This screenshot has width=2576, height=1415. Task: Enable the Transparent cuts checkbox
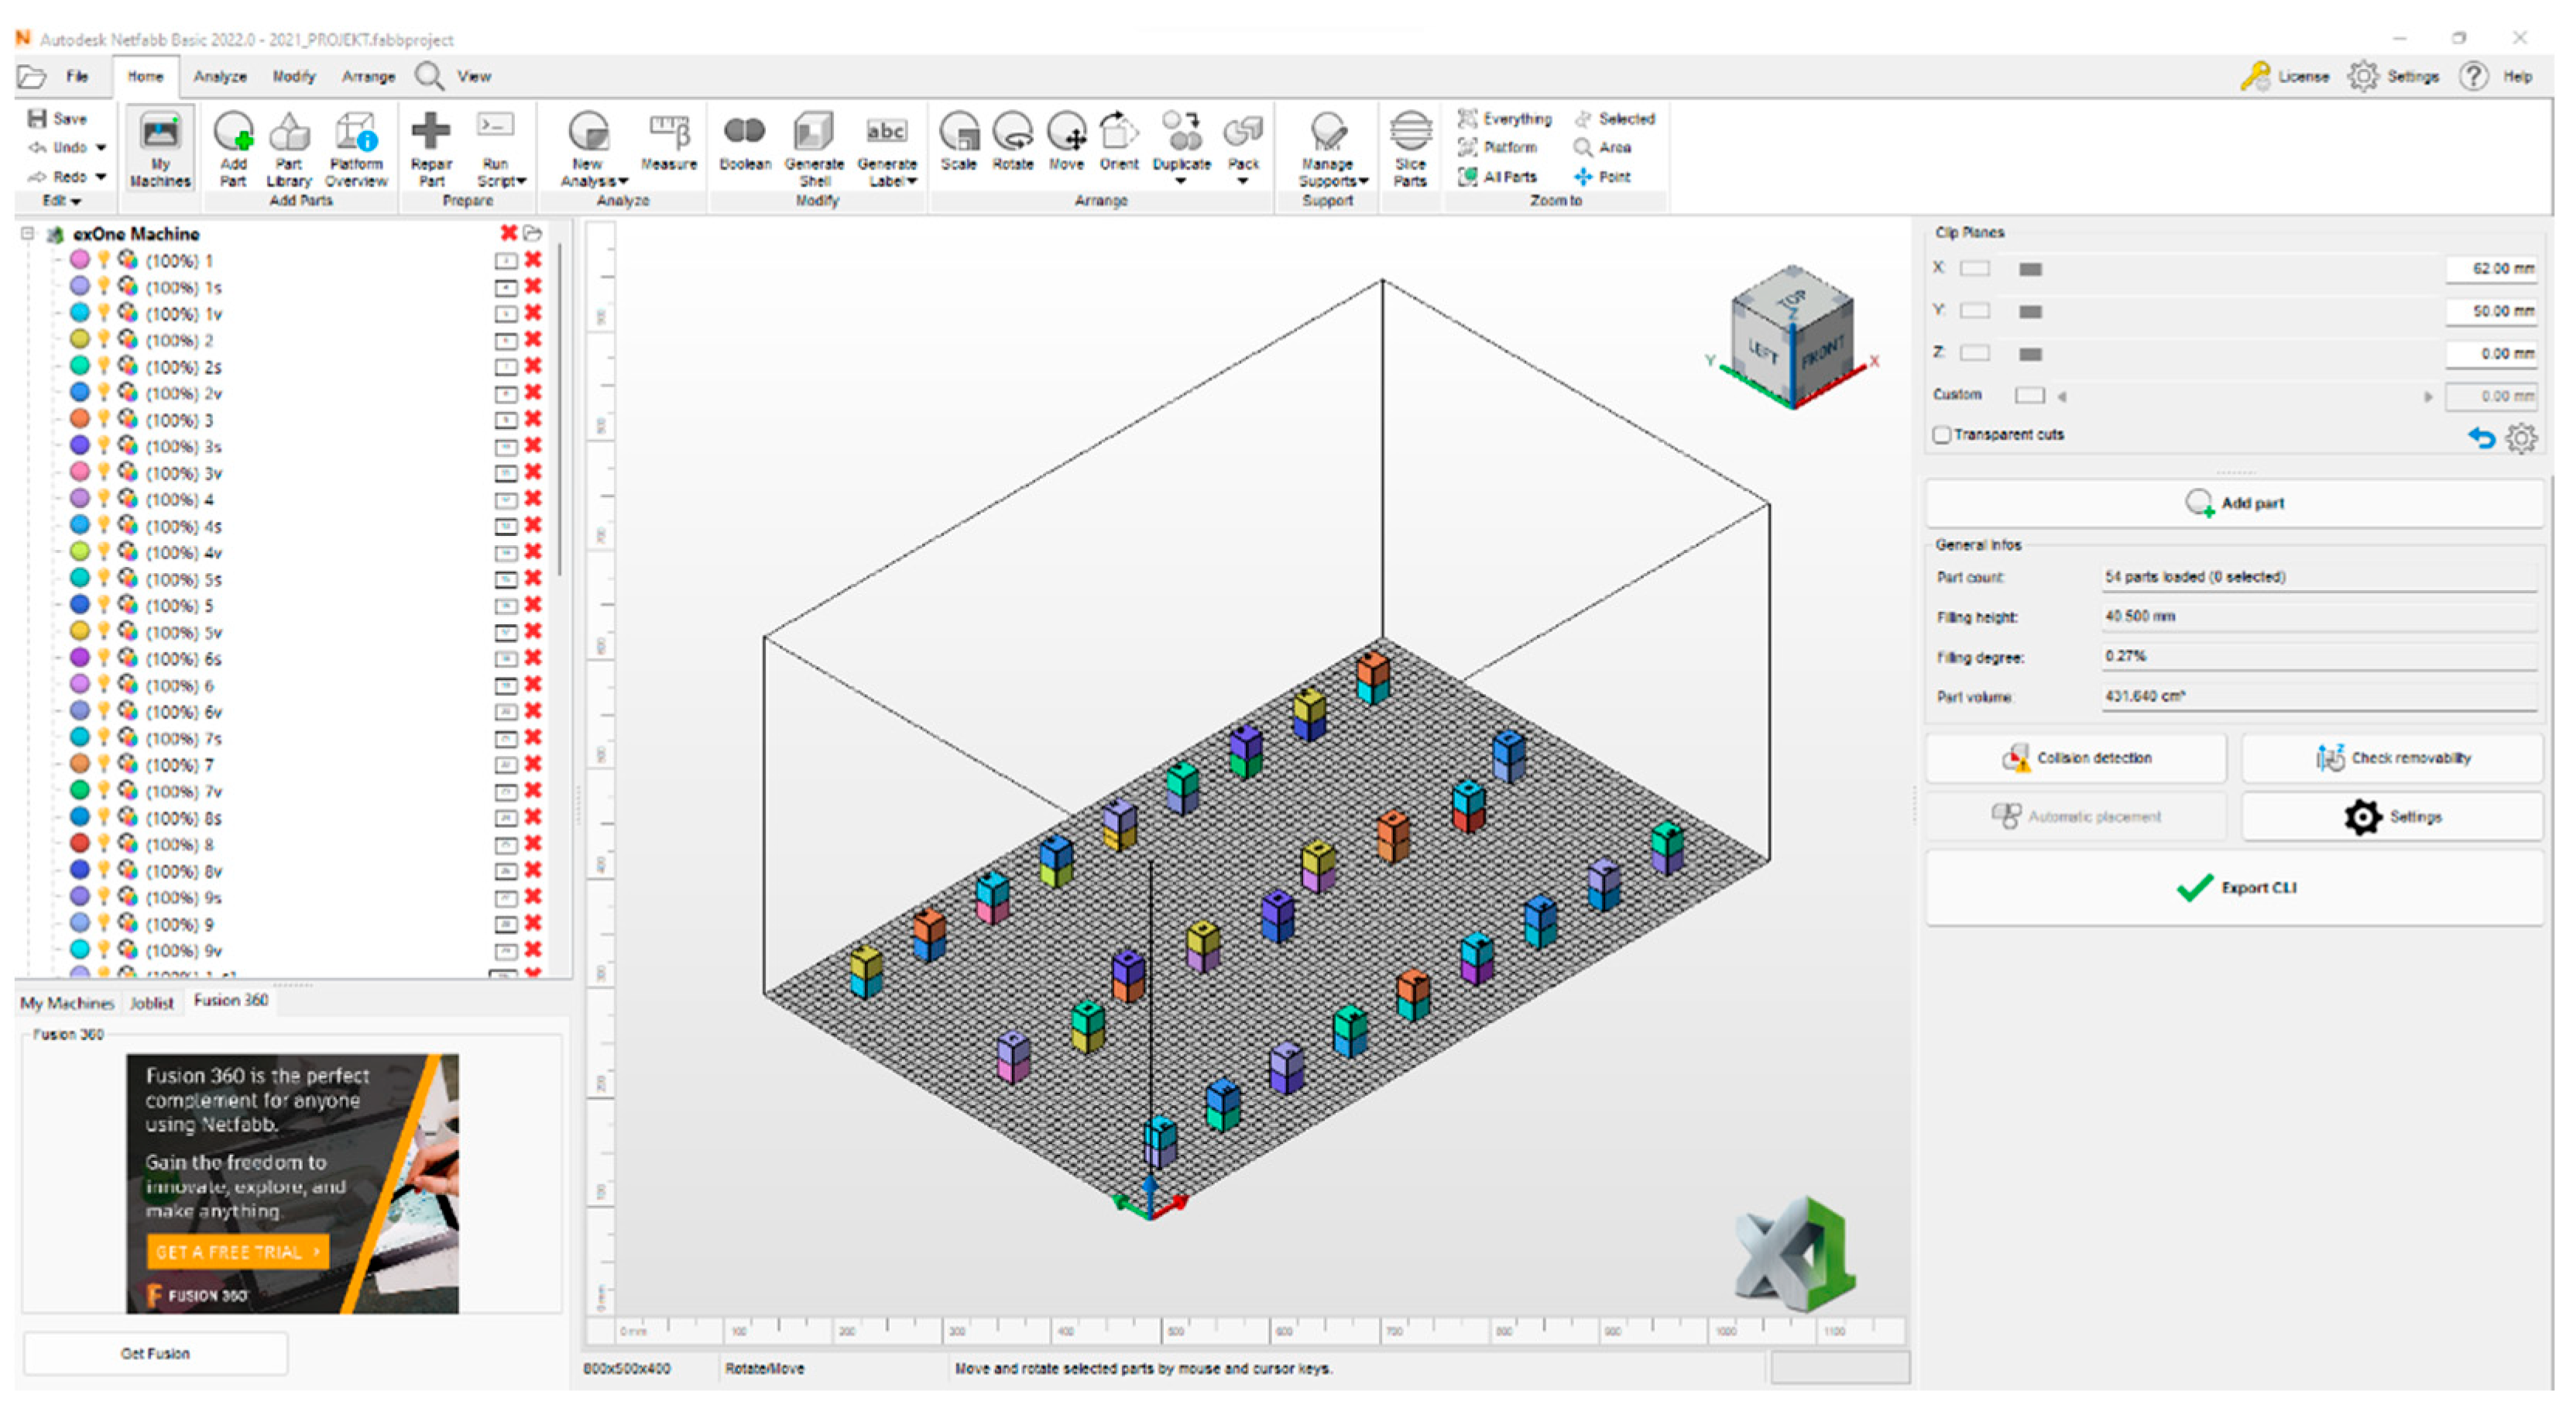coord(1942,435)
